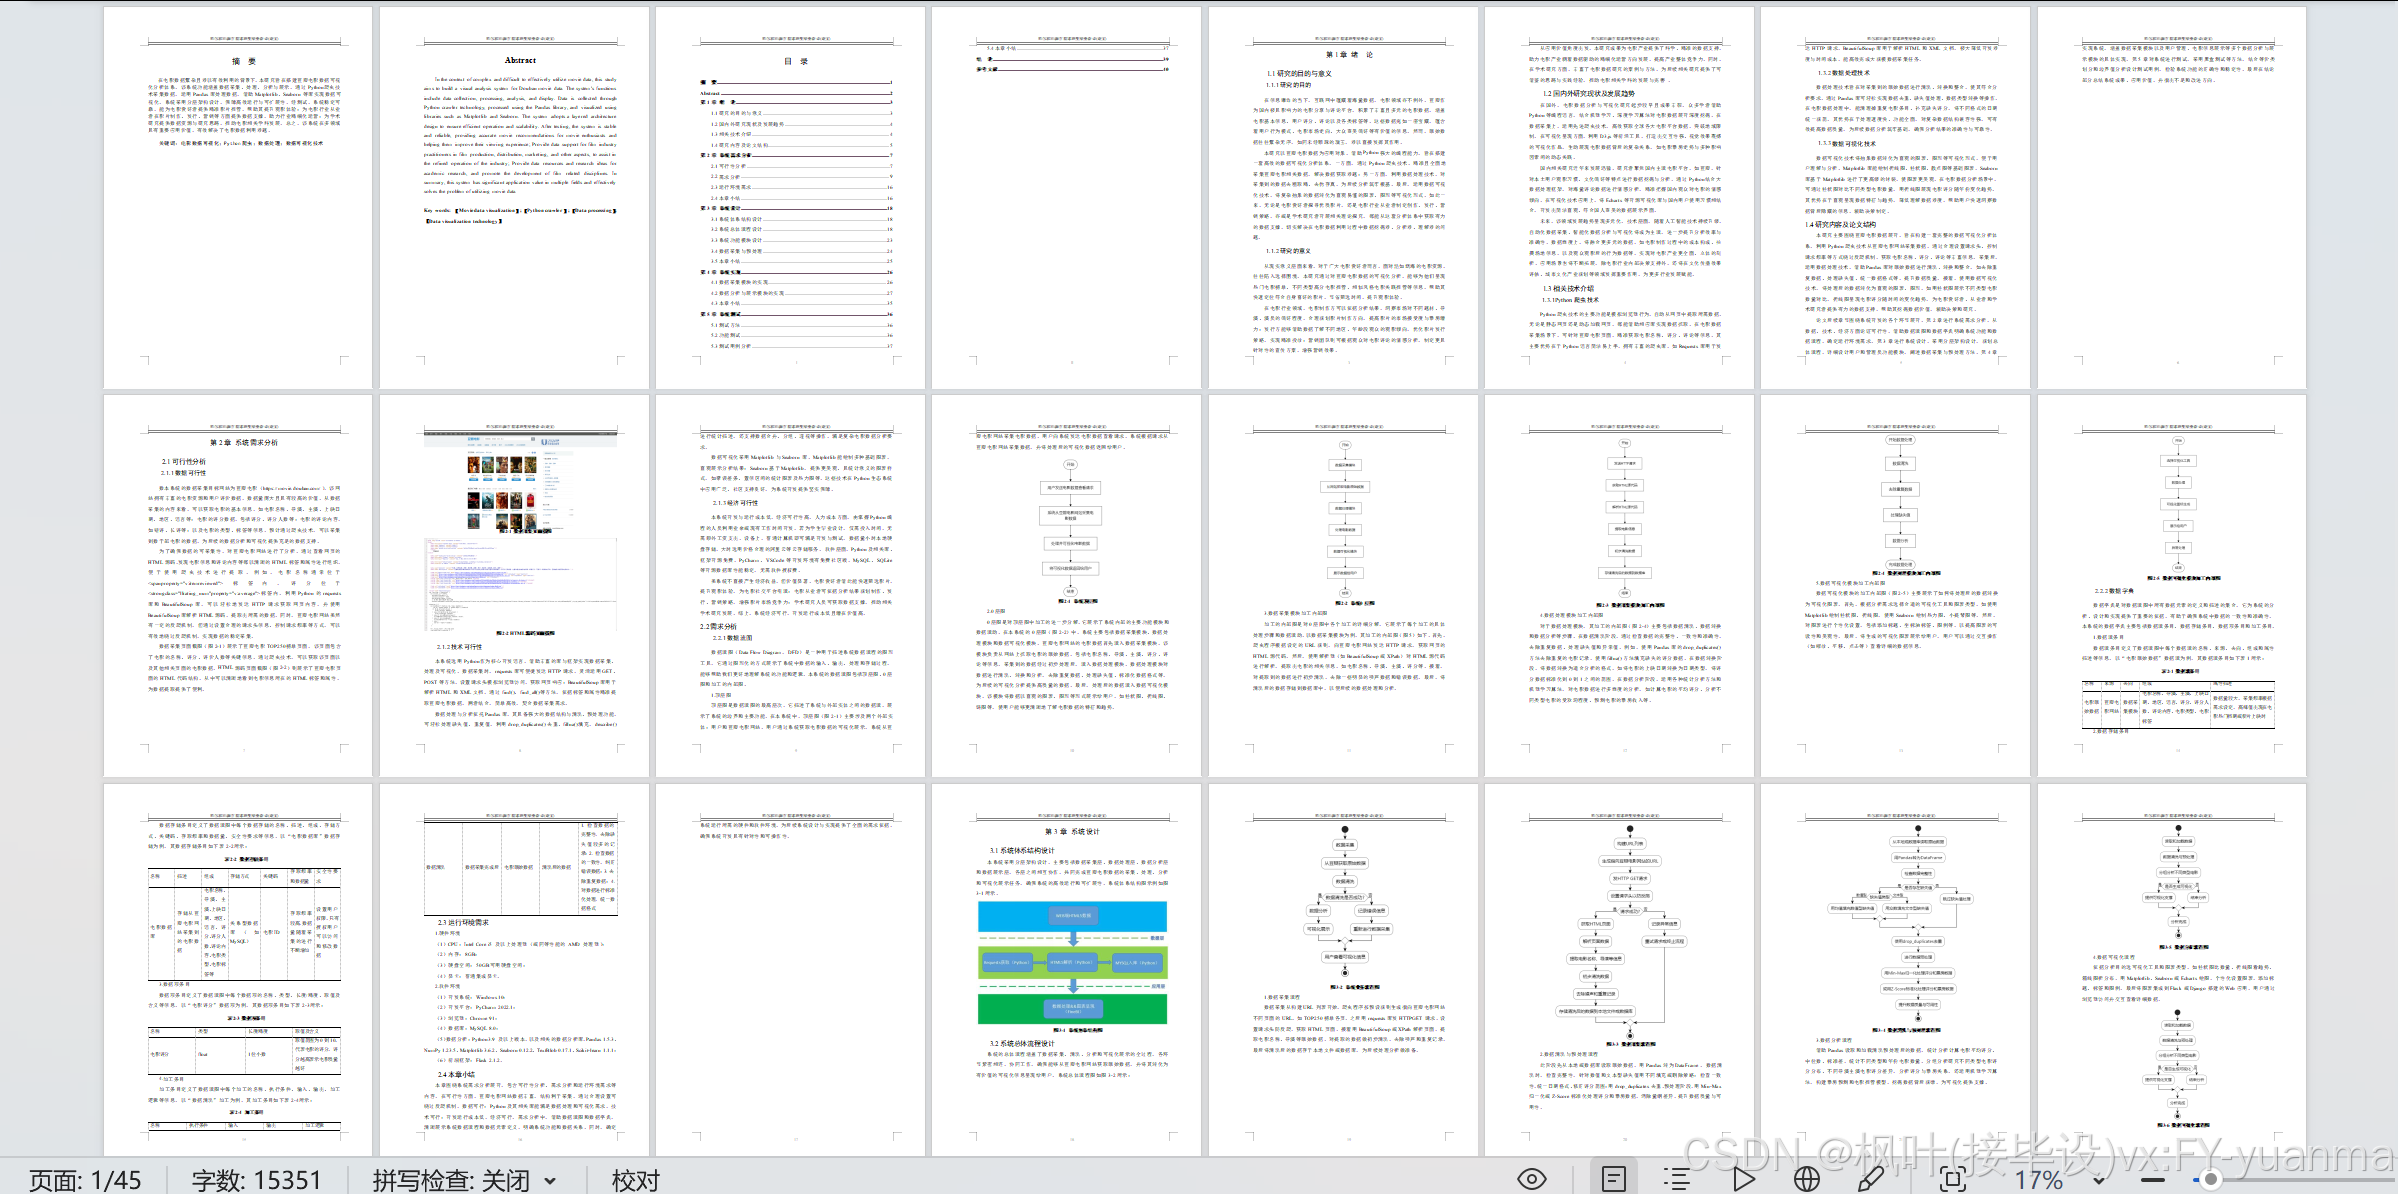The image size is (2398, 1194).
Task: Open the 目录 table of contents page
Action: (790, 198)
